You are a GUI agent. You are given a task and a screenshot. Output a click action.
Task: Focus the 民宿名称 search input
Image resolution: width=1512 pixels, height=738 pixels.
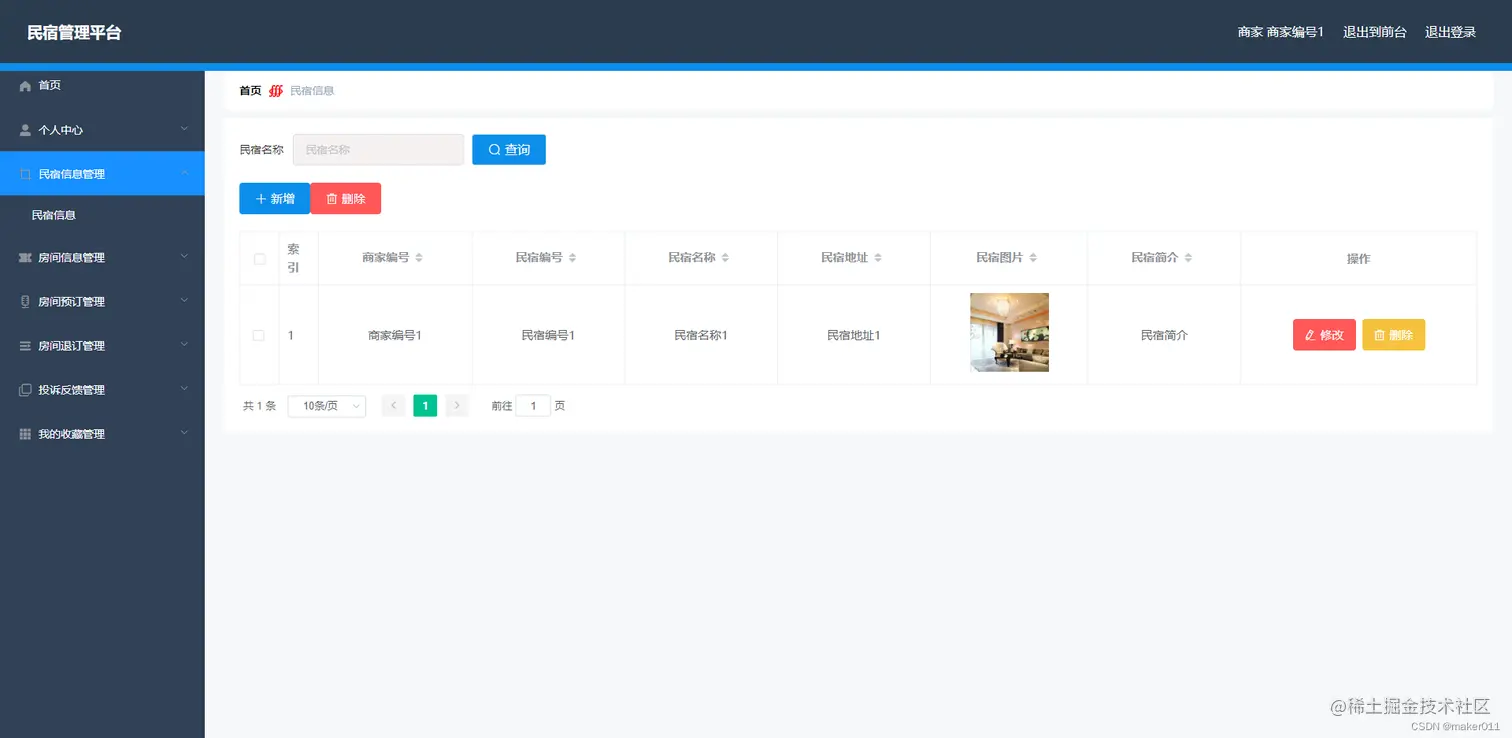tap(378, 150)
